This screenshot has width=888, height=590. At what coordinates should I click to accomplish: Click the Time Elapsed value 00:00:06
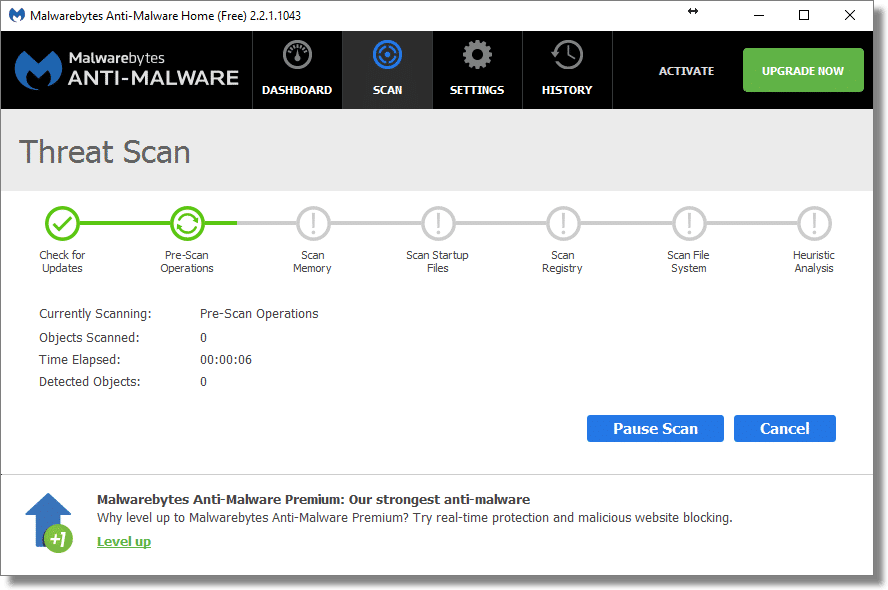225,360
